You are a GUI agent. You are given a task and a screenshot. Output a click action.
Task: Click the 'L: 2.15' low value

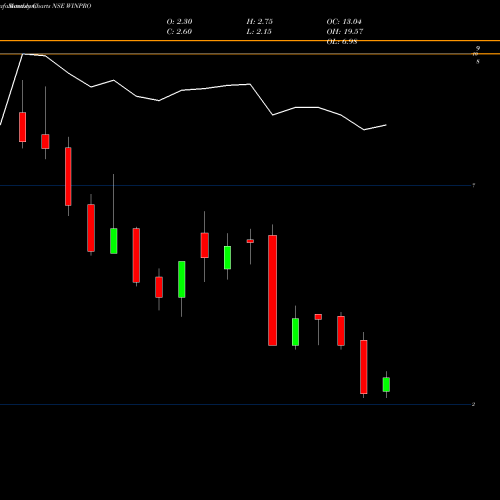(x=259, y=32)
